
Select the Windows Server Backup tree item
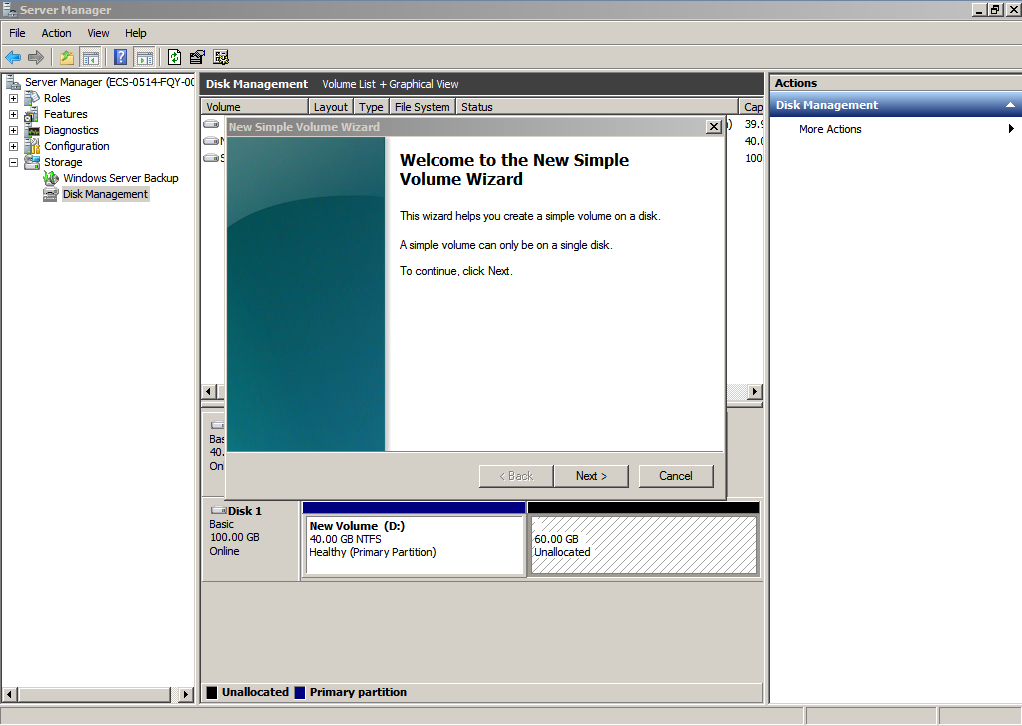click(x=121, y=178)
